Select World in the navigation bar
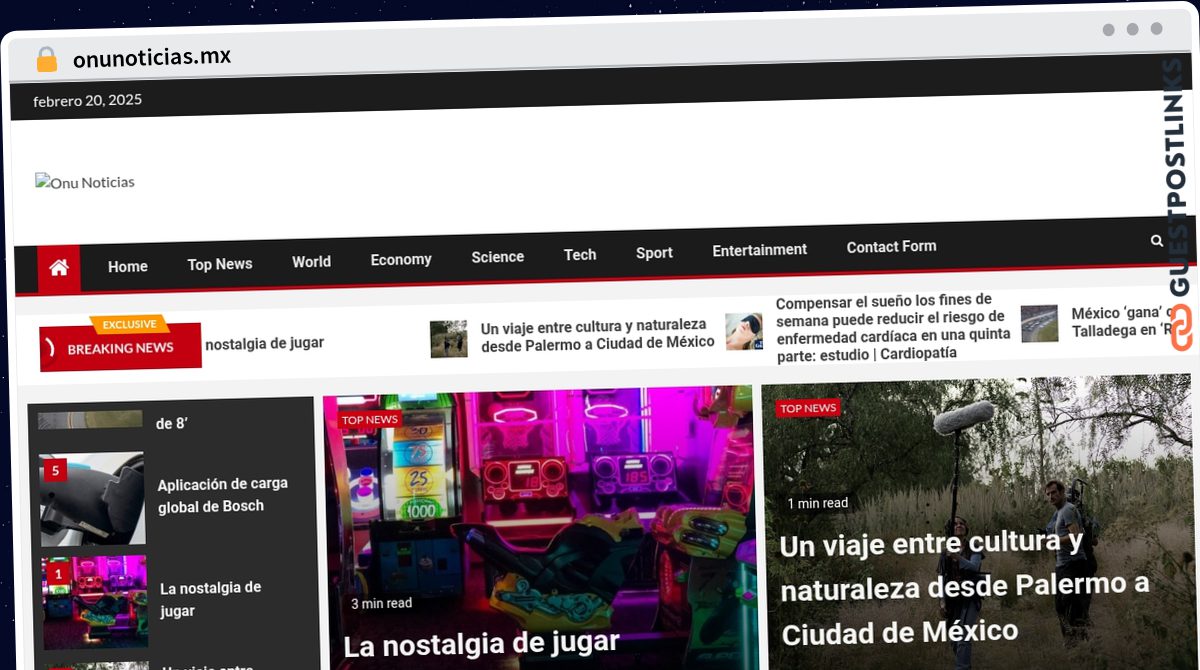 [x=311, y=262]
